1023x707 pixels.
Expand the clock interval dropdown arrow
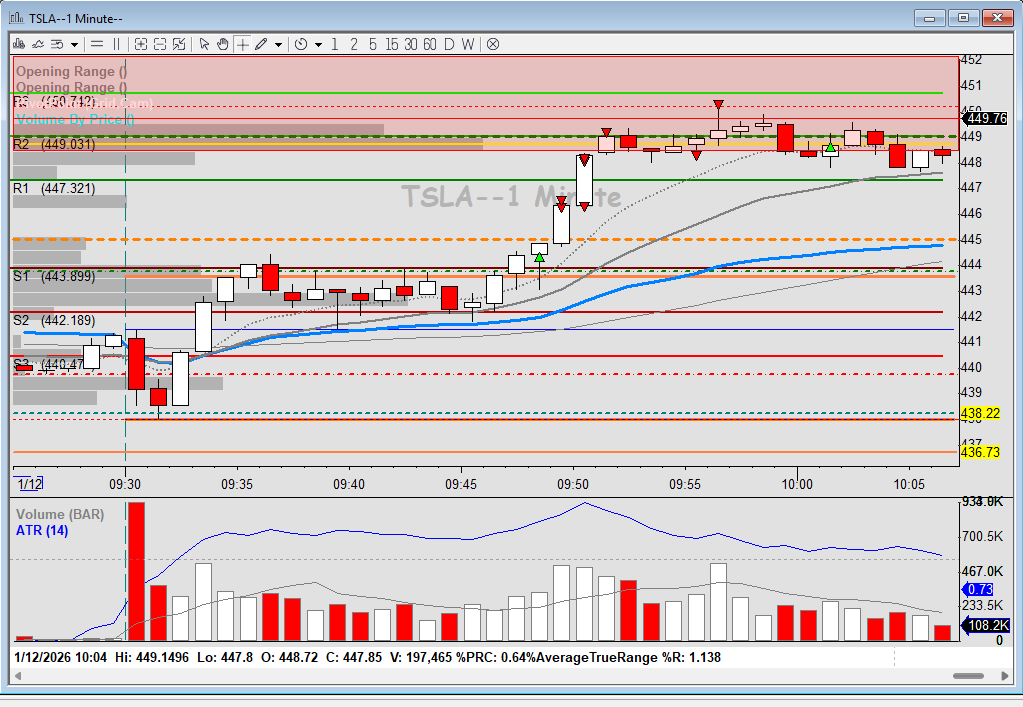point(318,45)
